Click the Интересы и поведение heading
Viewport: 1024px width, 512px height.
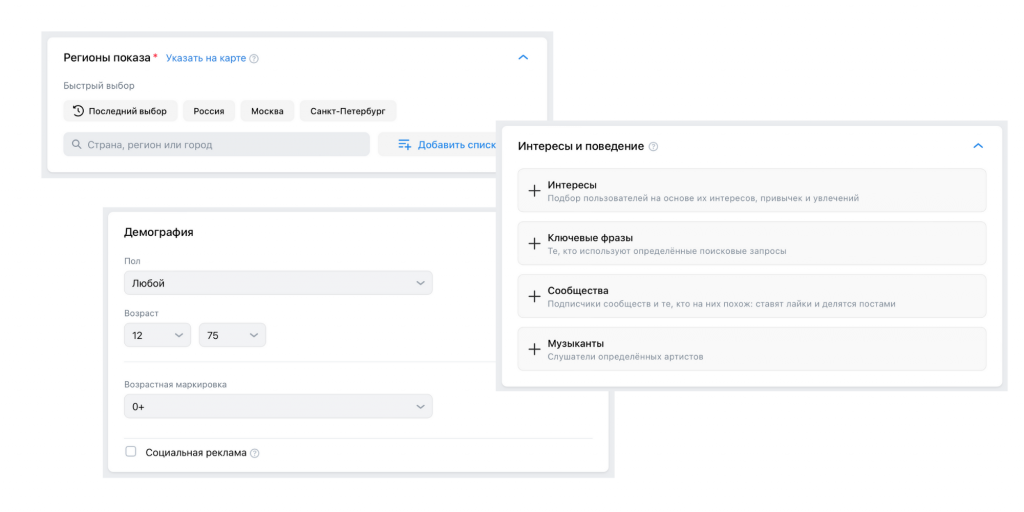[581, 146]
